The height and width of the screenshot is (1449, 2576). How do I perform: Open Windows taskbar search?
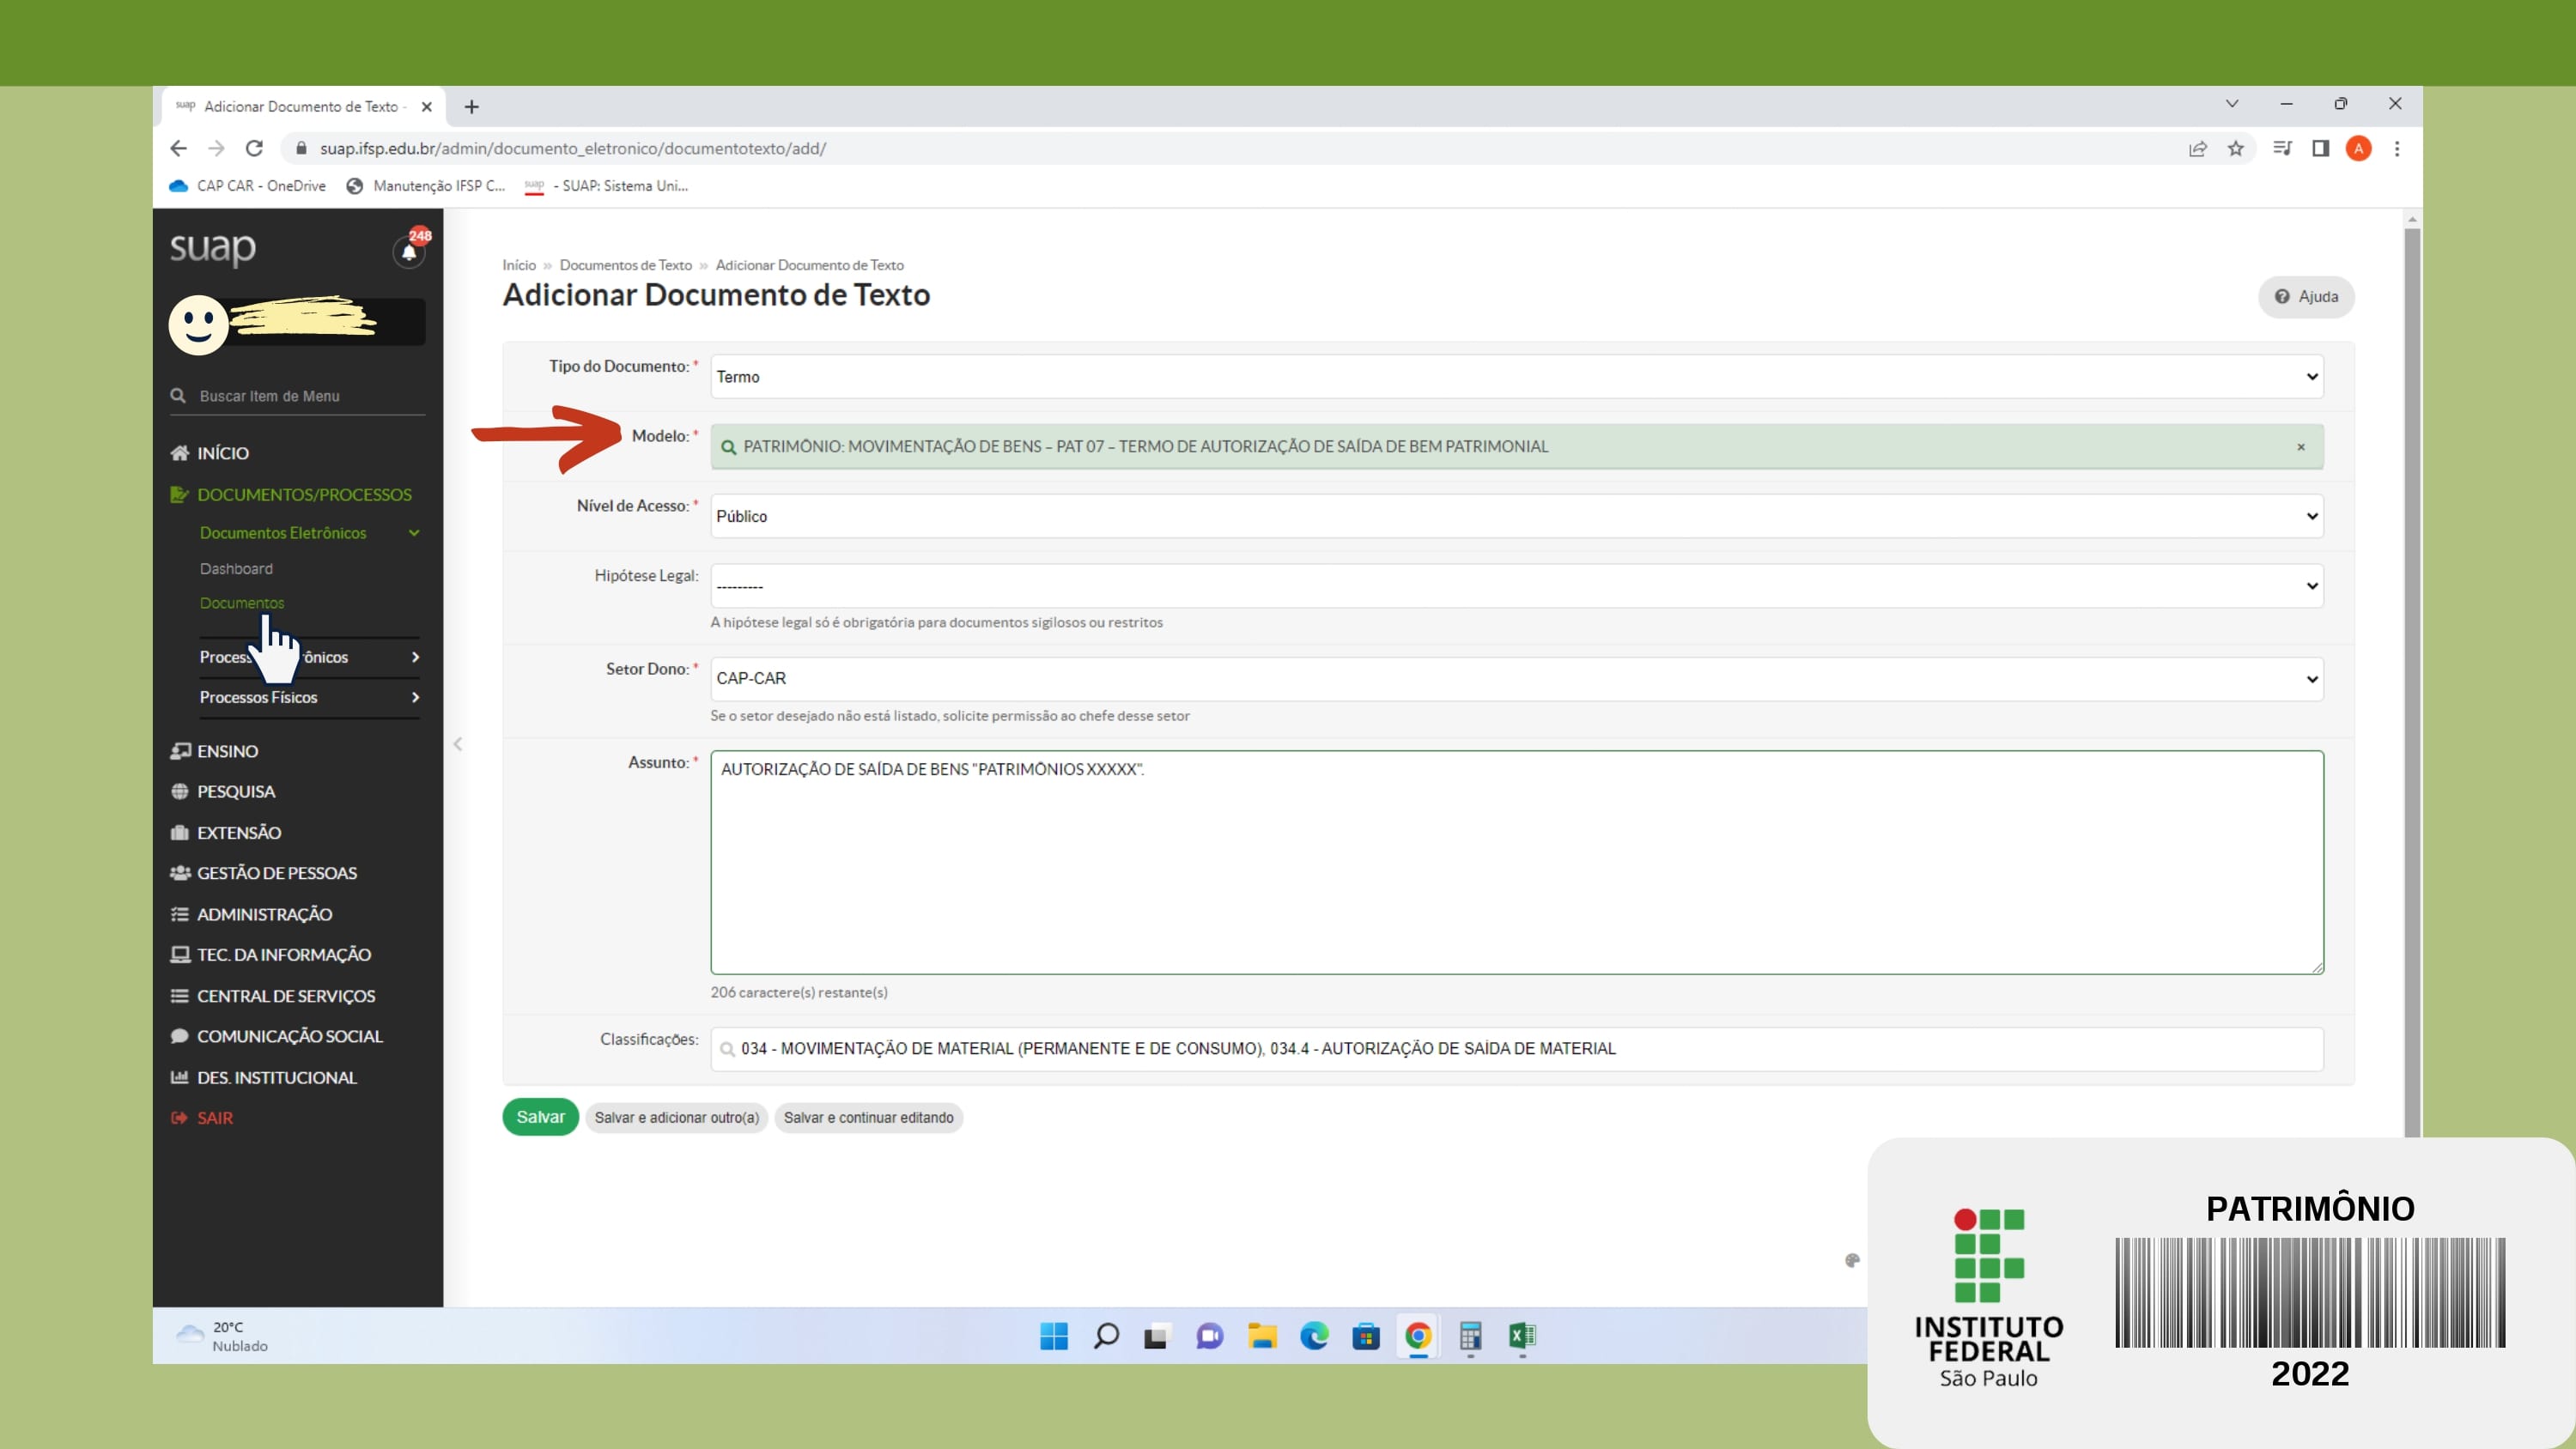click(1105, 1336)
